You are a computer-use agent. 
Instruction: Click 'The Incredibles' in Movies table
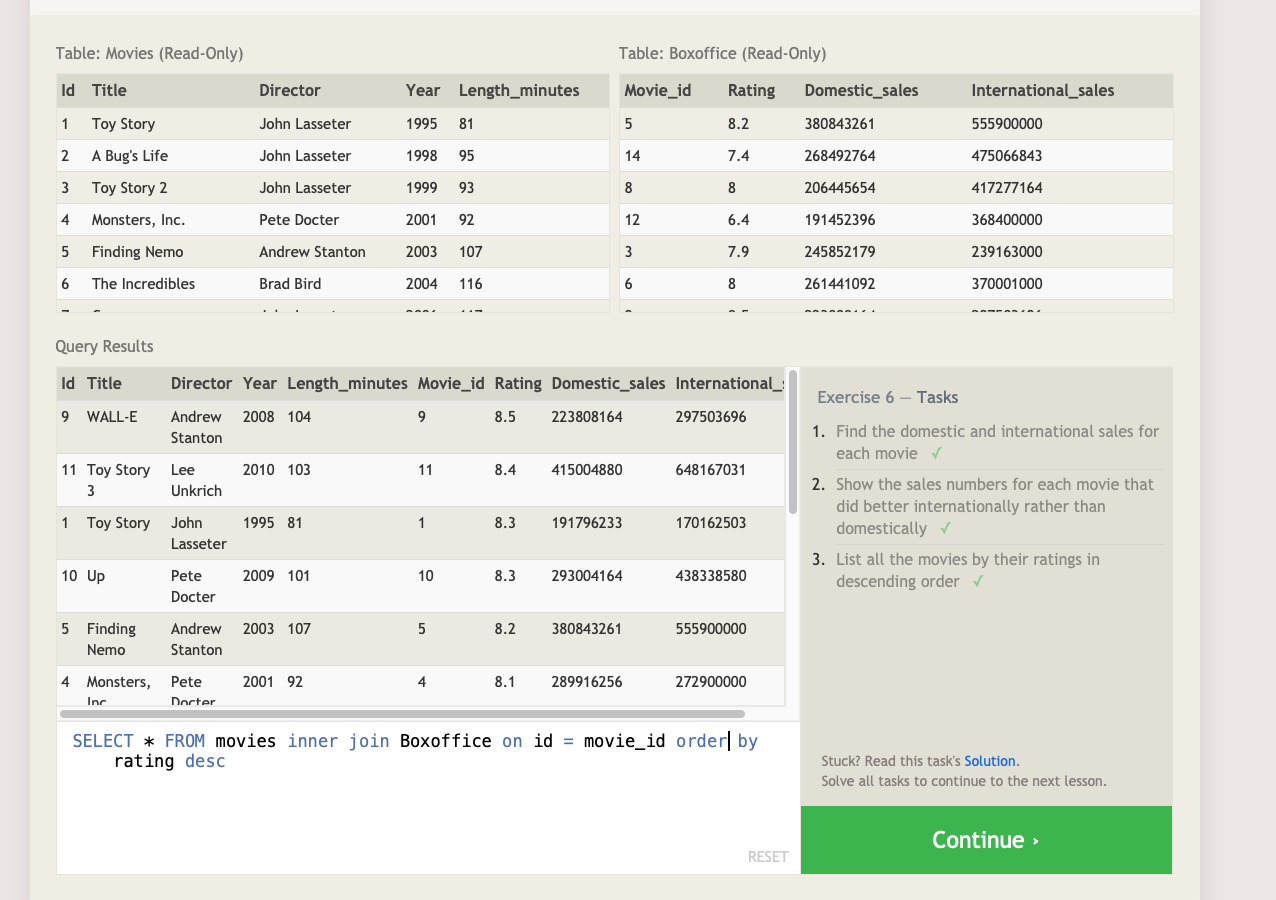[x=143, y=284]
